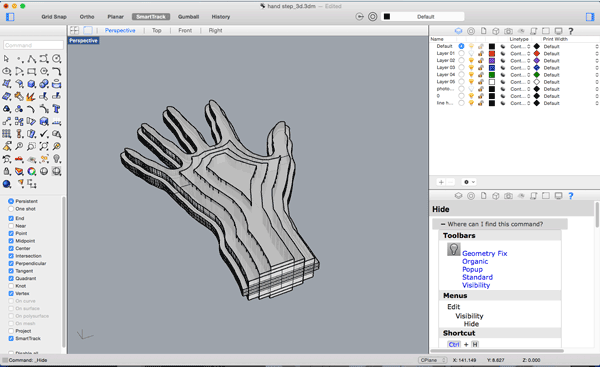
Task: Open the Default layer dropdown in top toolbar
Action: [x=423, y=16]
